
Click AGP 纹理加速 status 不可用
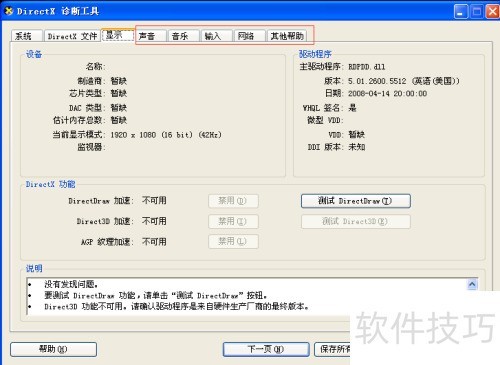point(154,241)
